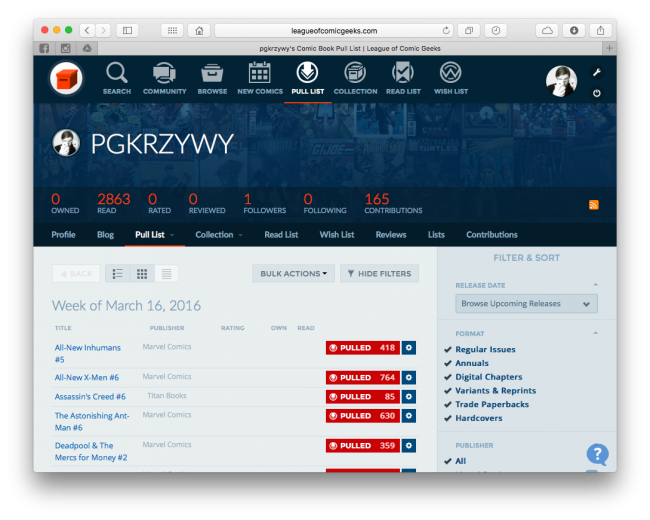Unpull All-New X-Men #6 via PULLED 764
The image size is (650, 520).
(x=363, y=377)
